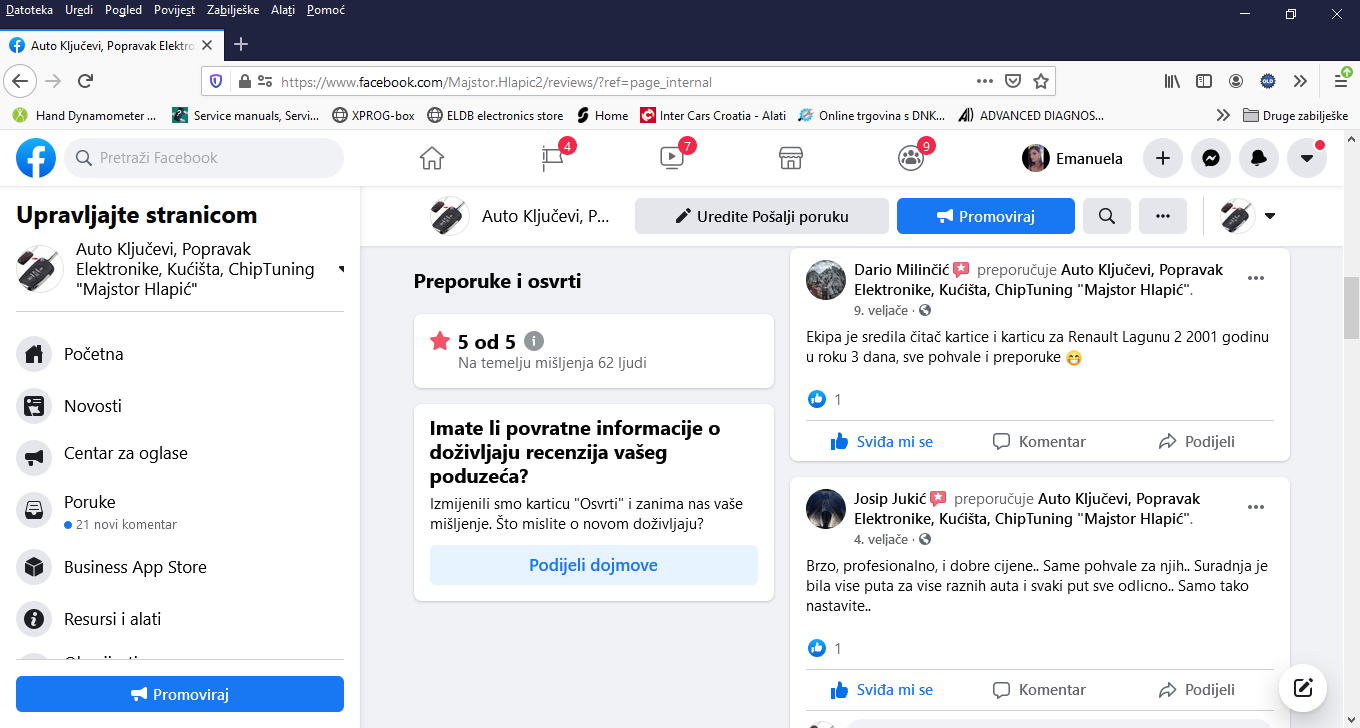Share Josip Jukić's review via Podijeli

tap(1196, 689)
